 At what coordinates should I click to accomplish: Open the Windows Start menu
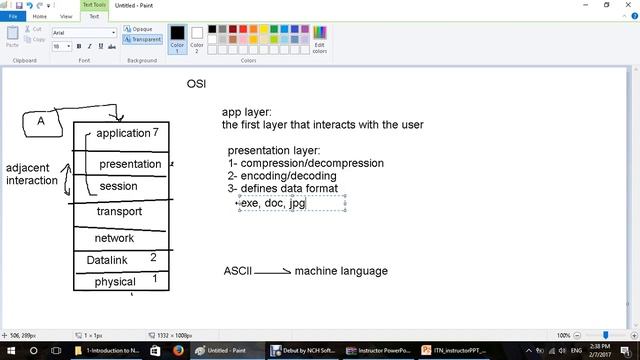11,351
